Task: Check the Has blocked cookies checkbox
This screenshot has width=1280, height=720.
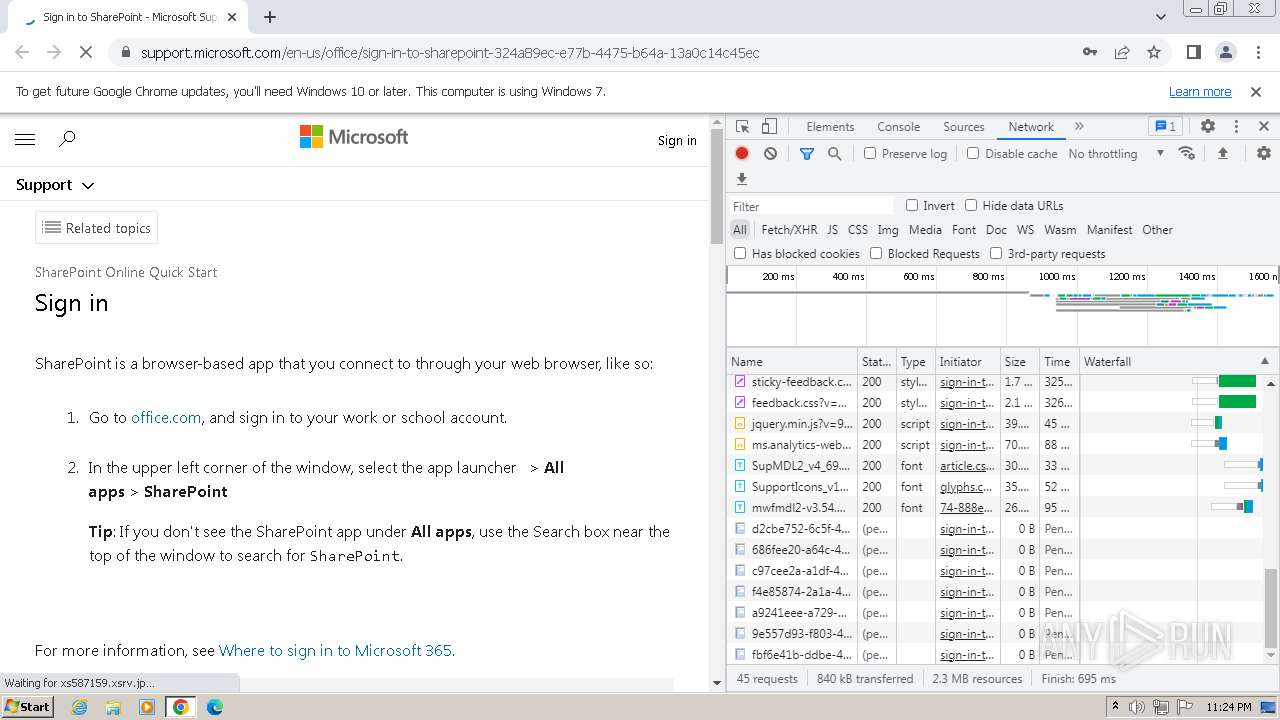Action: 741,254
